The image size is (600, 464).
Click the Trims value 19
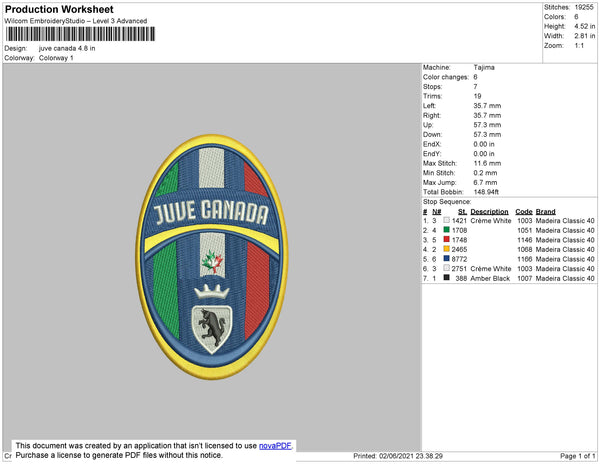[x=477, y=96]
